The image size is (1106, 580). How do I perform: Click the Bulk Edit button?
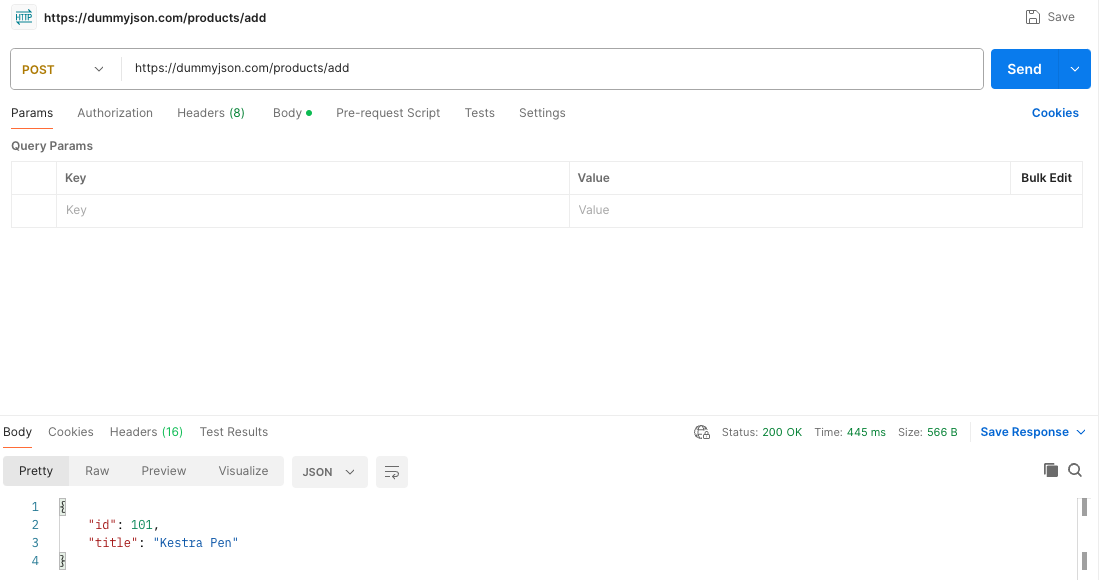pos(1046,178)
